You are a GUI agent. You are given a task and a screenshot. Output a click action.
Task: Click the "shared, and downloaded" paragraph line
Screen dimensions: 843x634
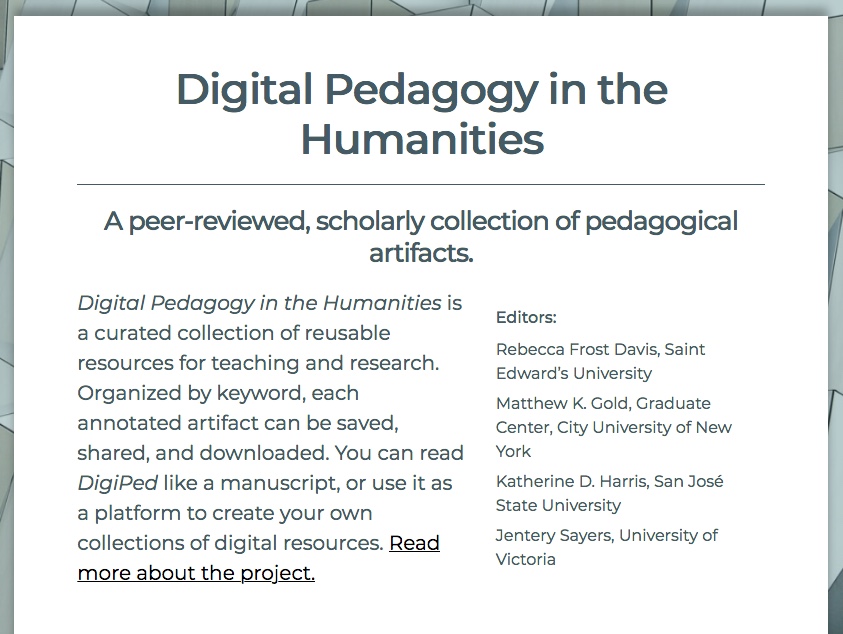coord(203,453)
